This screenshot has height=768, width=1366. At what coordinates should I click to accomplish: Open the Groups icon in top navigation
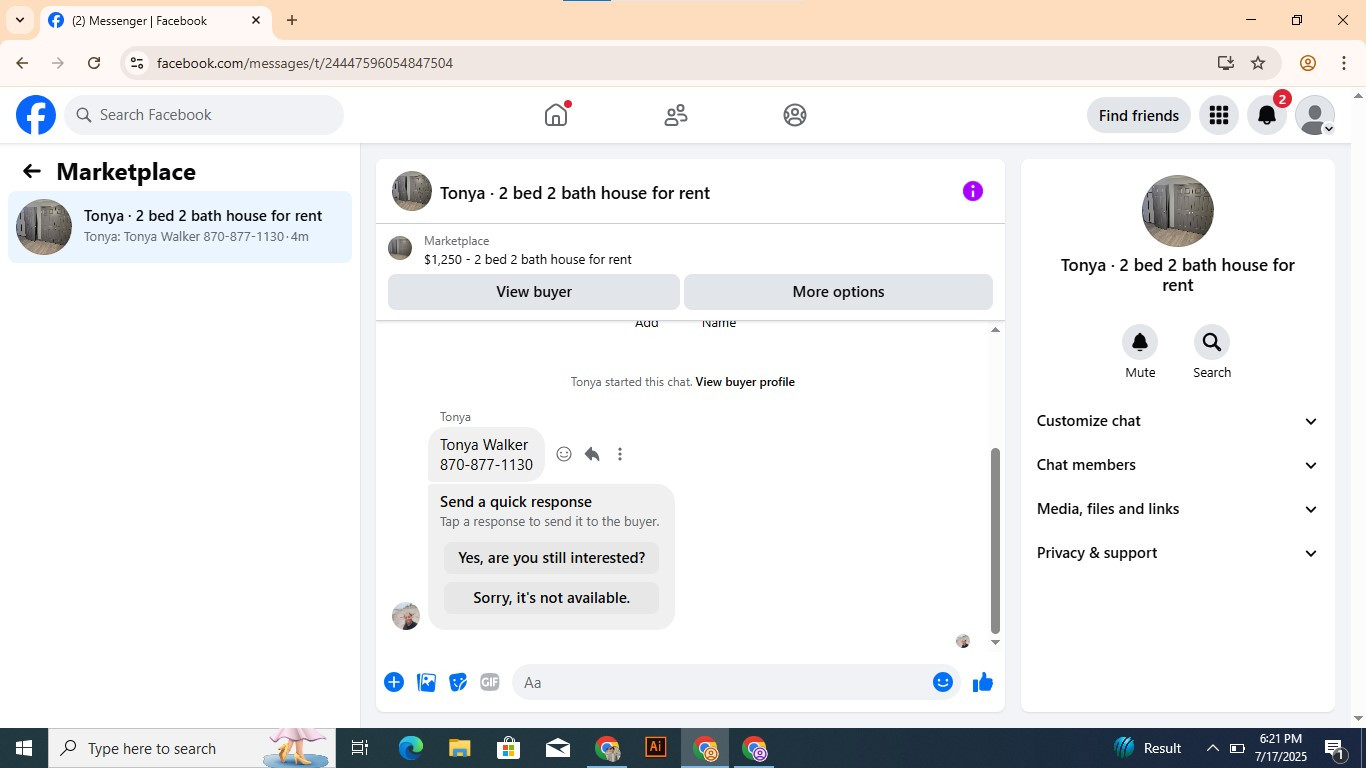point(795,115)
